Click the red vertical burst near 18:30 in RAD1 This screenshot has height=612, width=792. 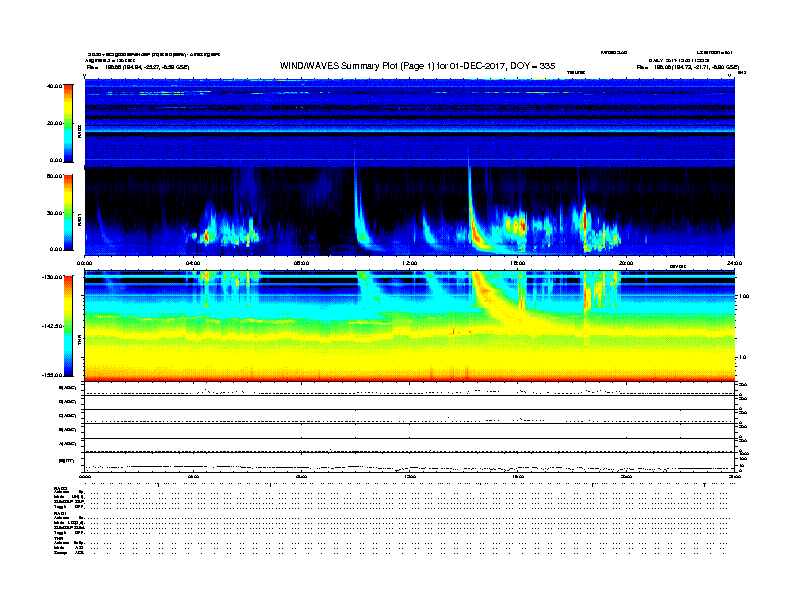[585, 222]
